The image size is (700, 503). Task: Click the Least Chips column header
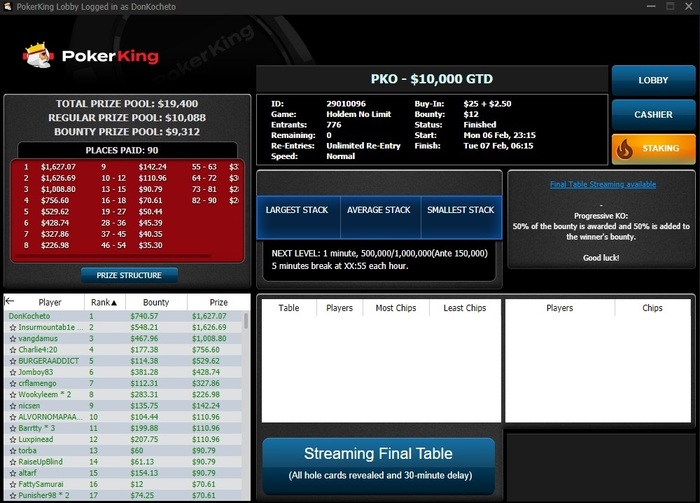pos(464,308)
